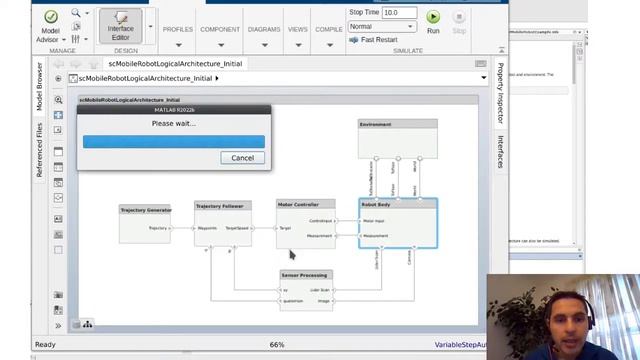
Task: Click the reference component palette icon
Action: coord(58,182)
